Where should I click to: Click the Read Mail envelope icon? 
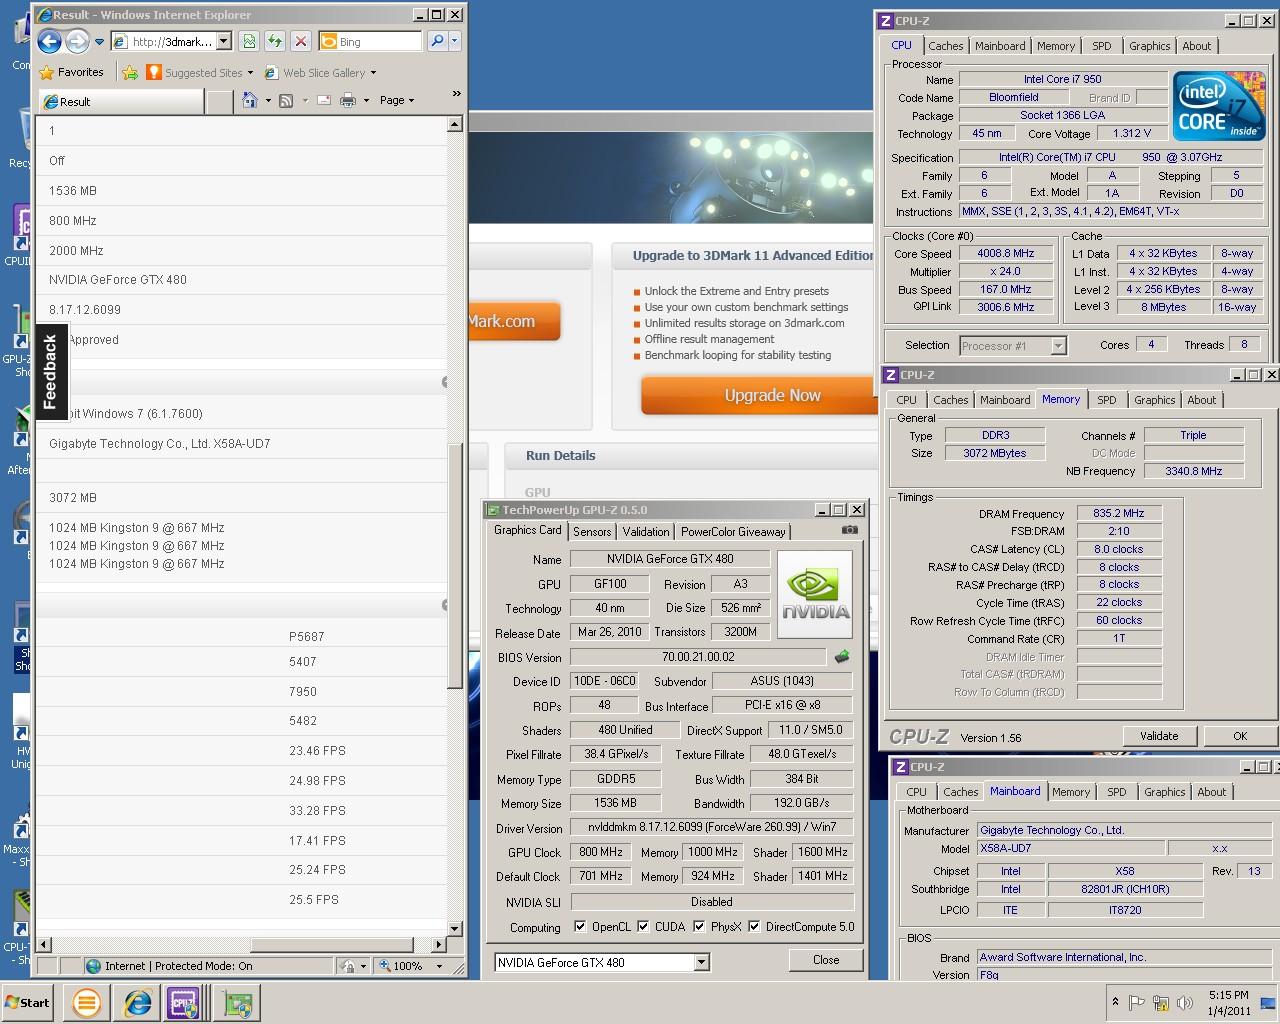[324, 100]
